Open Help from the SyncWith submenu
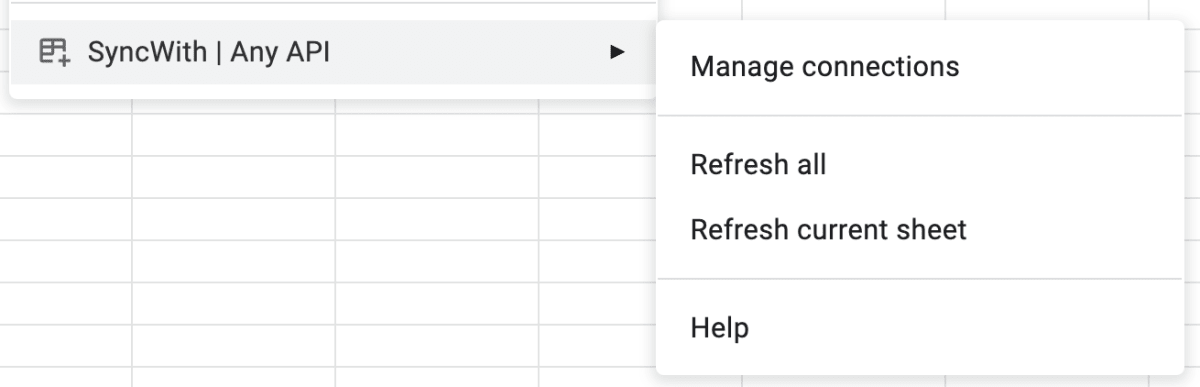 [719, 327]
